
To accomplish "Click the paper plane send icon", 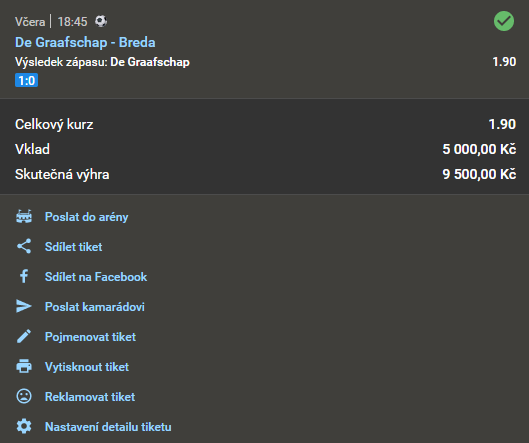I will coord(24,306).
